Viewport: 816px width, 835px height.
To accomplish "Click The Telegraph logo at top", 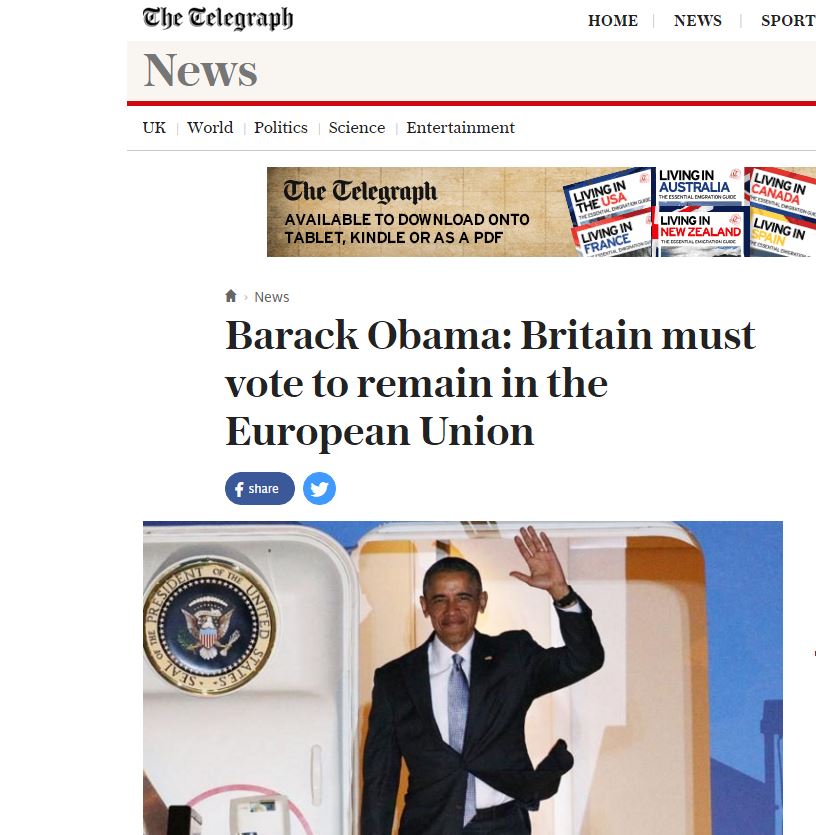I will pyautogui.click(x=218, y=19).
